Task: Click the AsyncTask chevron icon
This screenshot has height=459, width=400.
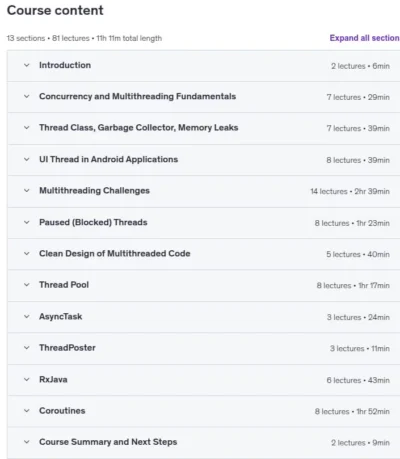Action: [x=27, y=317]
